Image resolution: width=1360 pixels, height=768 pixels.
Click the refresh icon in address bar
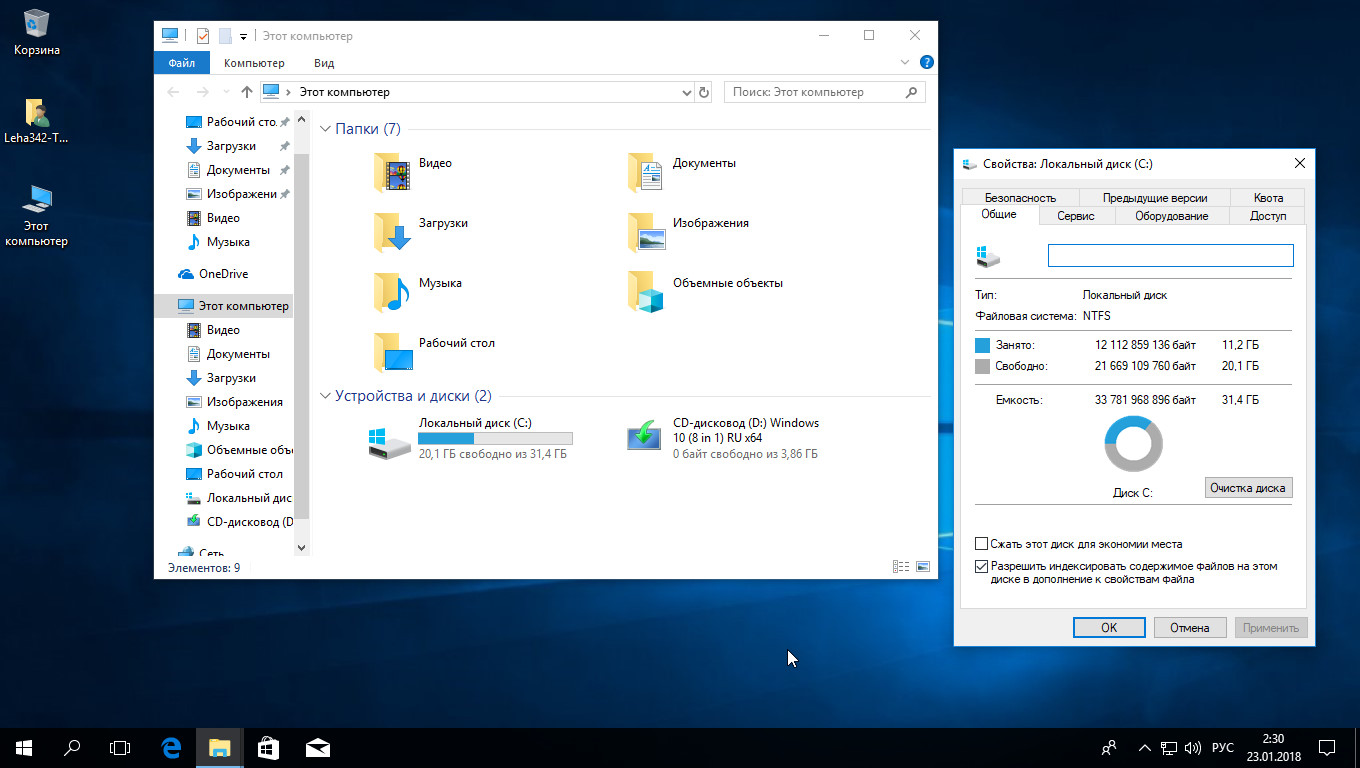pyautogui.click(x=704, y=92)
